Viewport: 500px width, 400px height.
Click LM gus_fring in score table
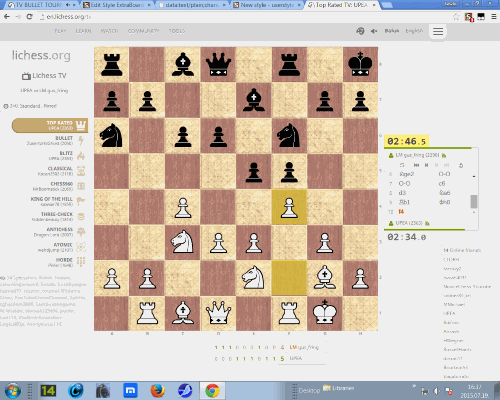(304, 347)
